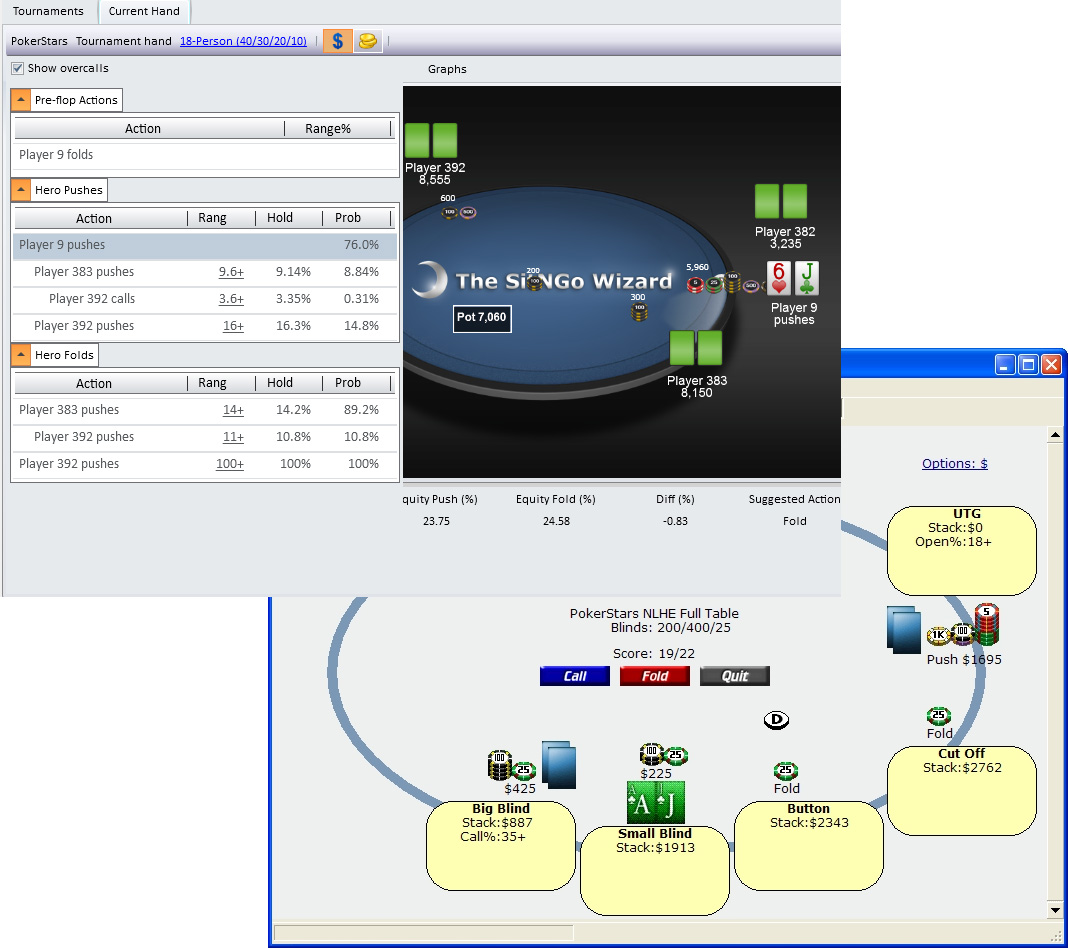1068x948 pixels.
Task: Maximize the poker quiz window
Action: [1028, 365]
